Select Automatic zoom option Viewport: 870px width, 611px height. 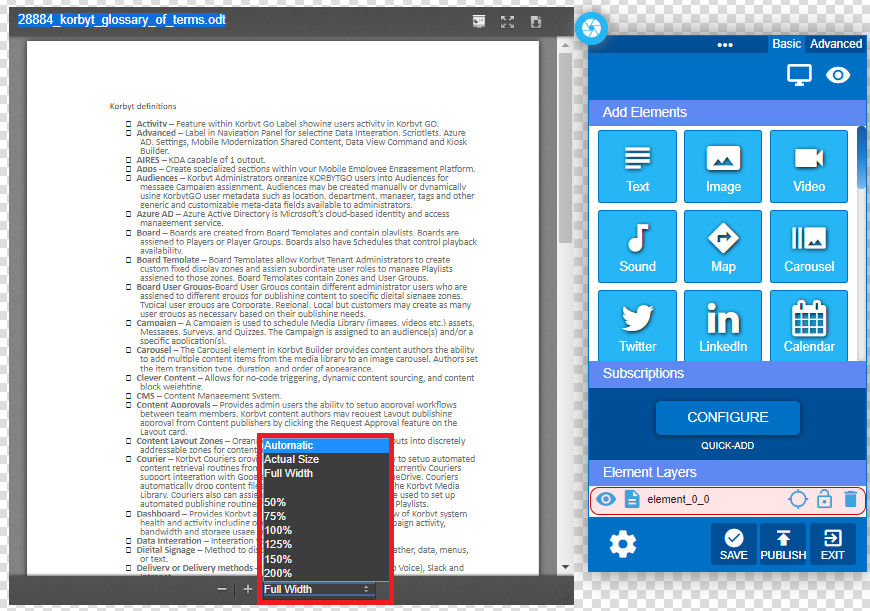(x=326, y=445)
